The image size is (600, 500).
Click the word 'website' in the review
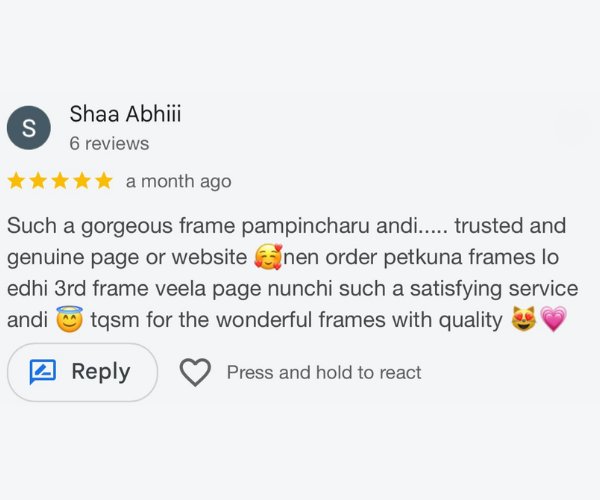pyautogui.click(x=208, y=258)
